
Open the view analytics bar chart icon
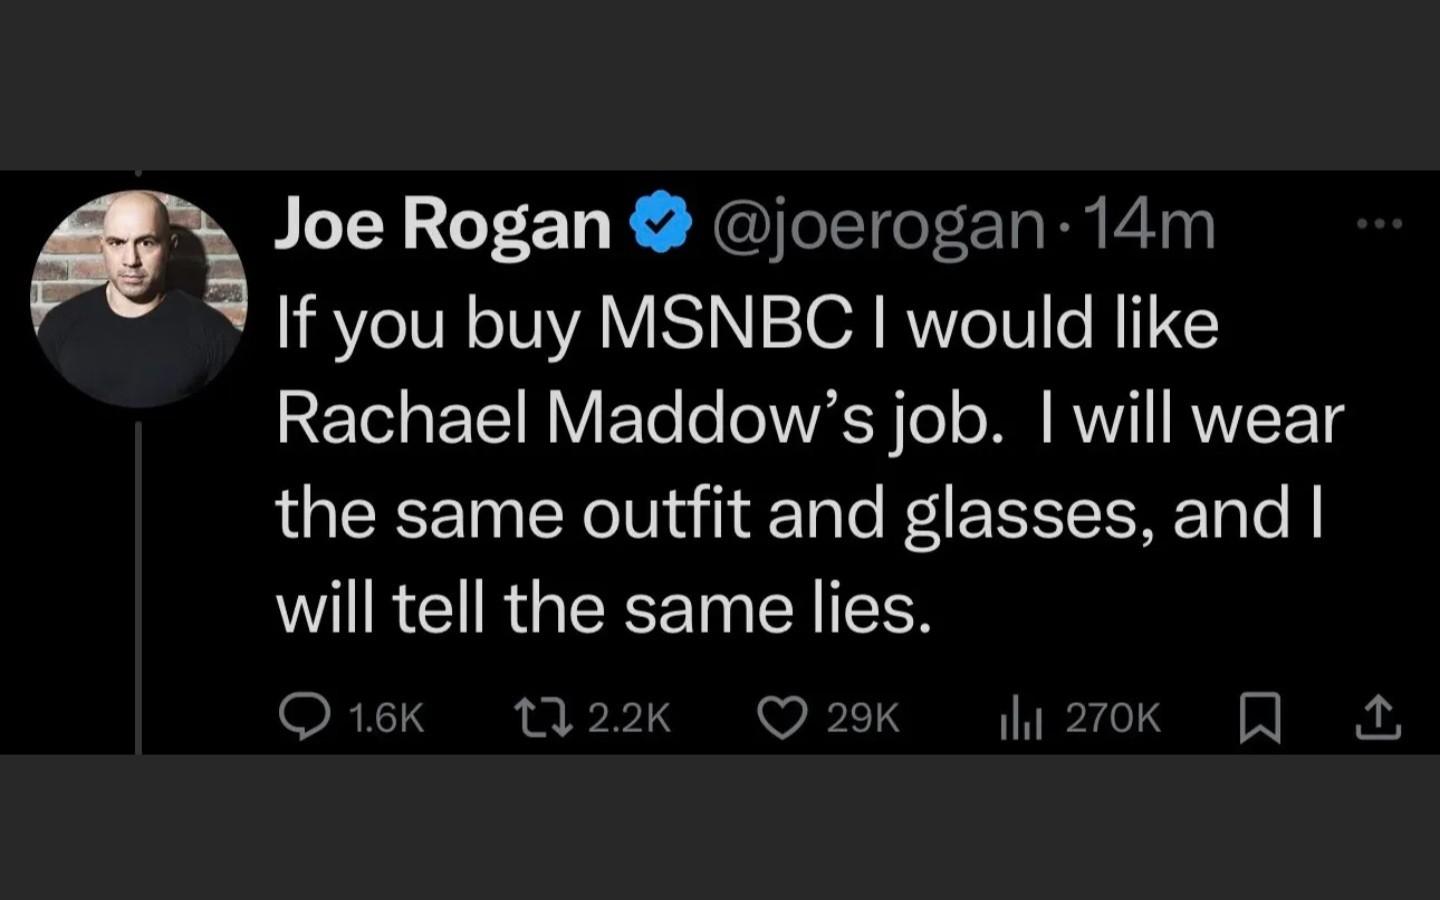coord(1021,718)
